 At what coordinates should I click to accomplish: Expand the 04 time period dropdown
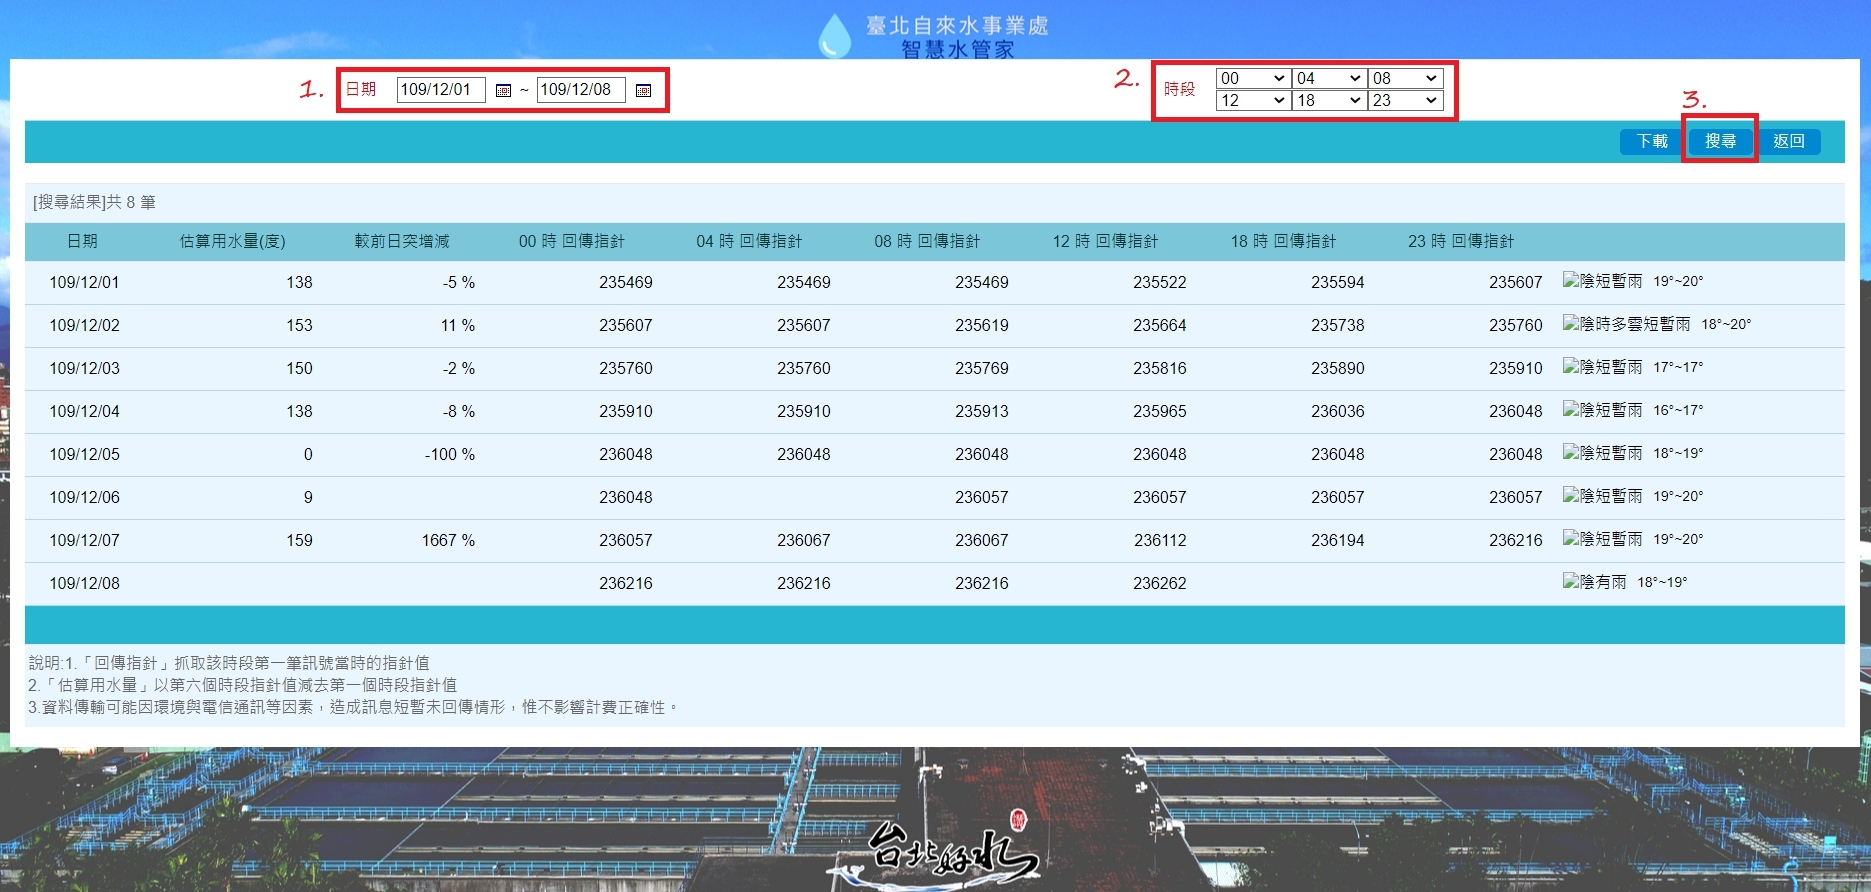[1328, 78]
